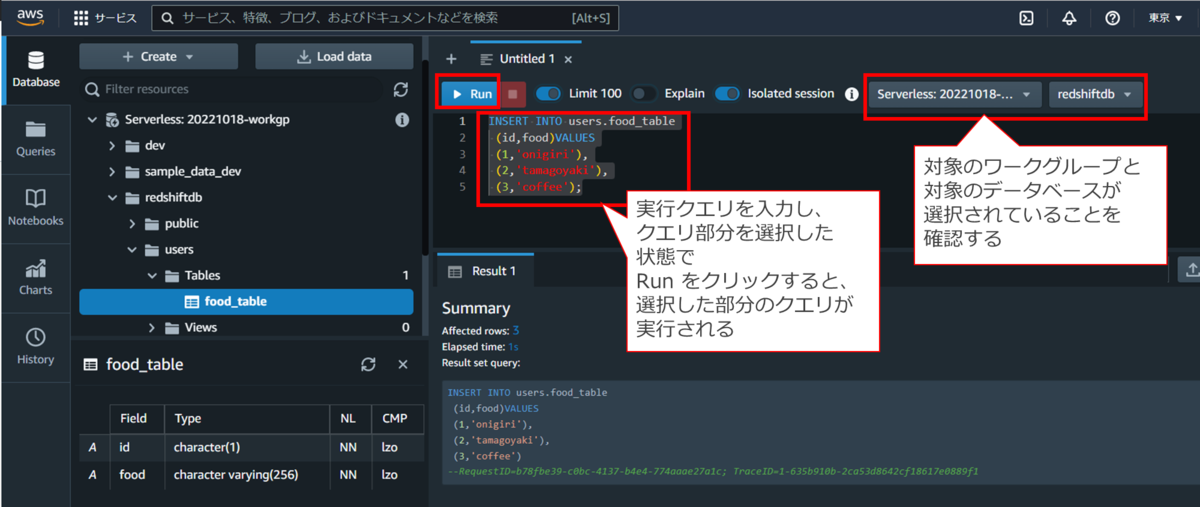Screen dimensions: 1200x507
Task: Close the Untitled 1 tab
Action: click(x=569, y=59)
